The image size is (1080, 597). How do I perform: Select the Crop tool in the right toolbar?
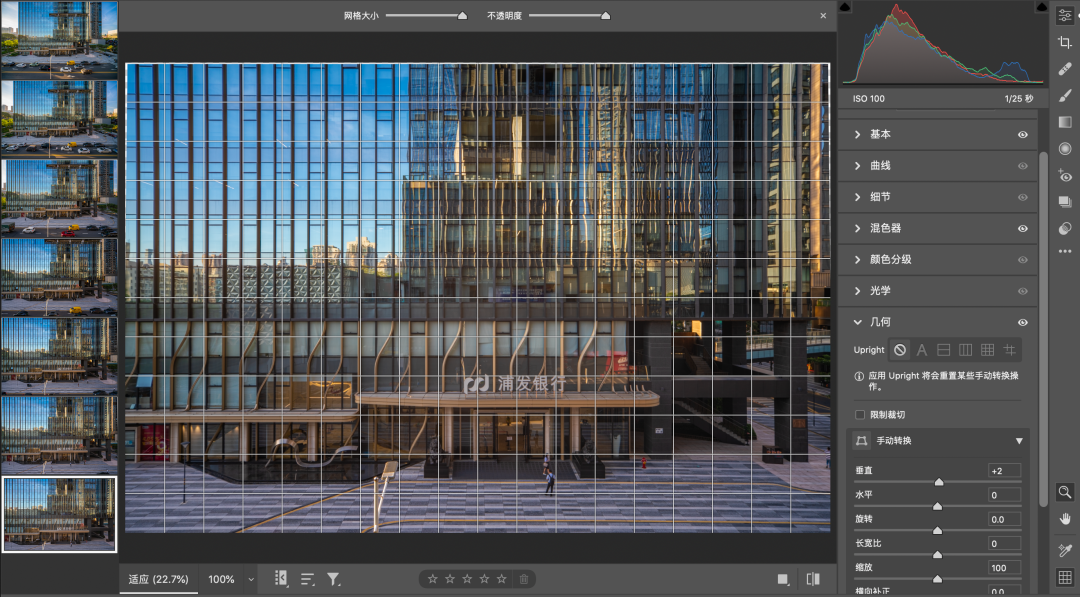click(x=1065, y=42)
